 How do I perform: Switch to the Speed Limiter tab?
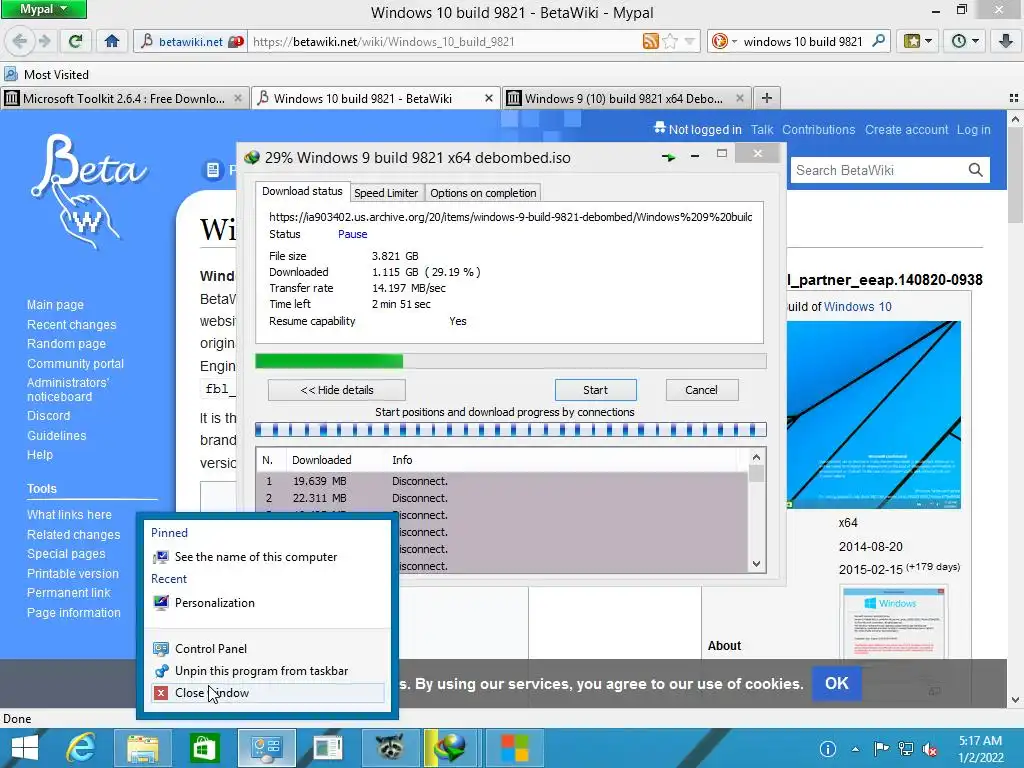tap(386, 193)
